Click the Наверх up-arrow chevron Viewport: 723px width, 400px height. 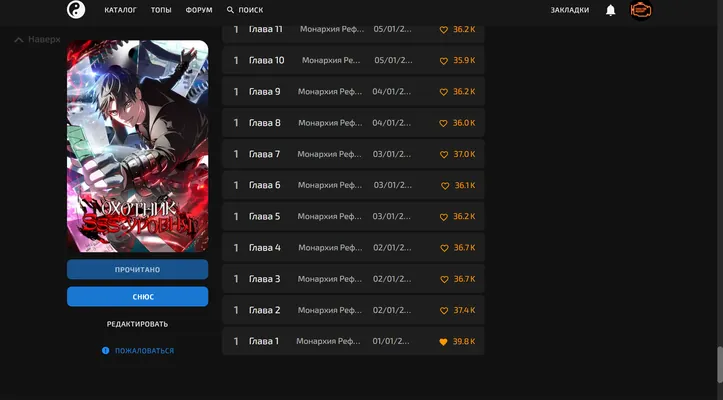18,40
